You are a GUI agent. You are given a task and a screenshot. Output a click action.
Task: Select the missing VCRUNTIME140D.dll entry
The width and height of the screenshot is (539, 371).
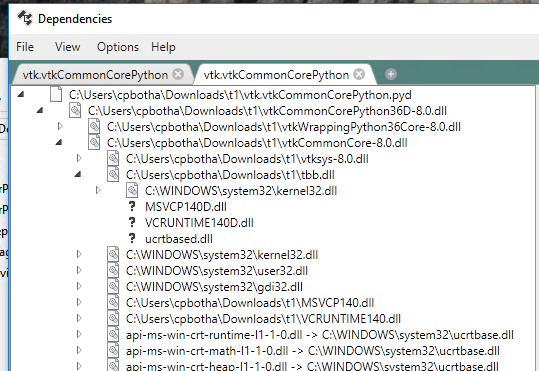[199, 223]
